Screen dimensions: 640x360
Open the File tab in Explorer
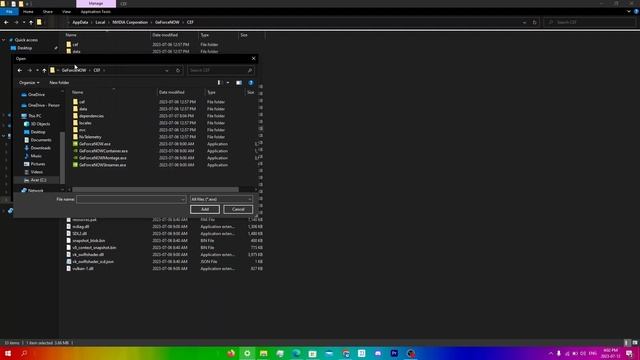tap(9, 12)
